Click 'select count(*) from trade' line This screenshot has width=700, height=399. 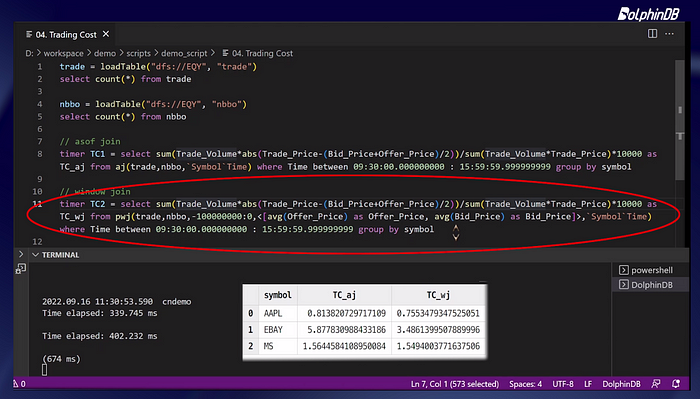coord(125,79)
